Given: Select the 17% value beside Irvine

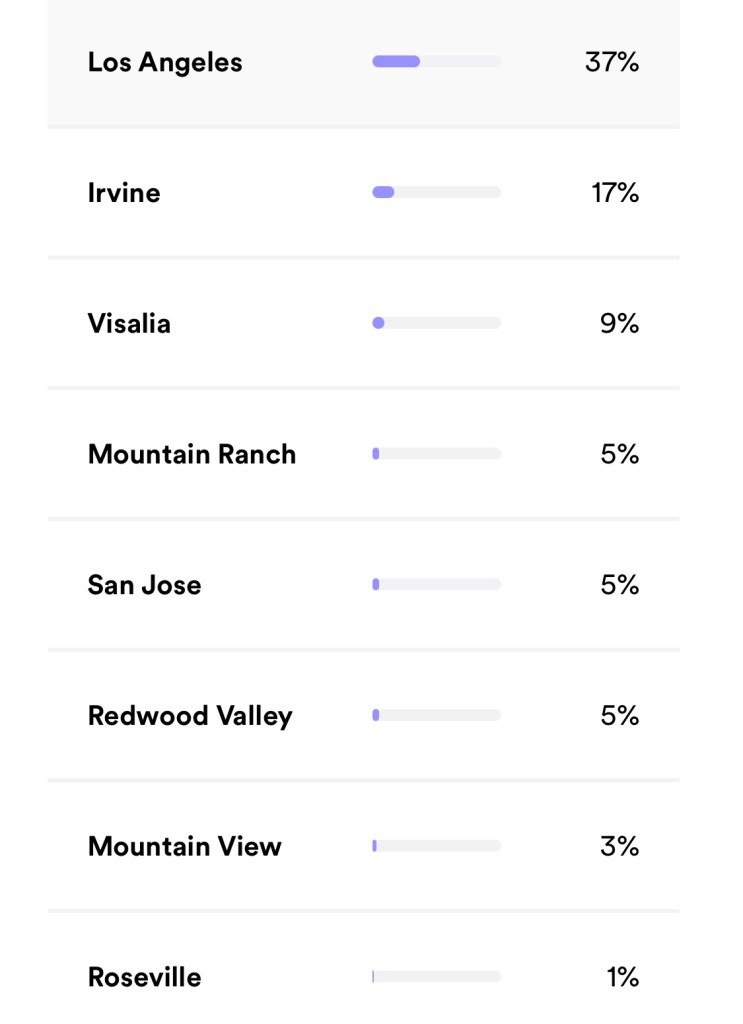Looking at the screenshot, I should pos(615,193).
